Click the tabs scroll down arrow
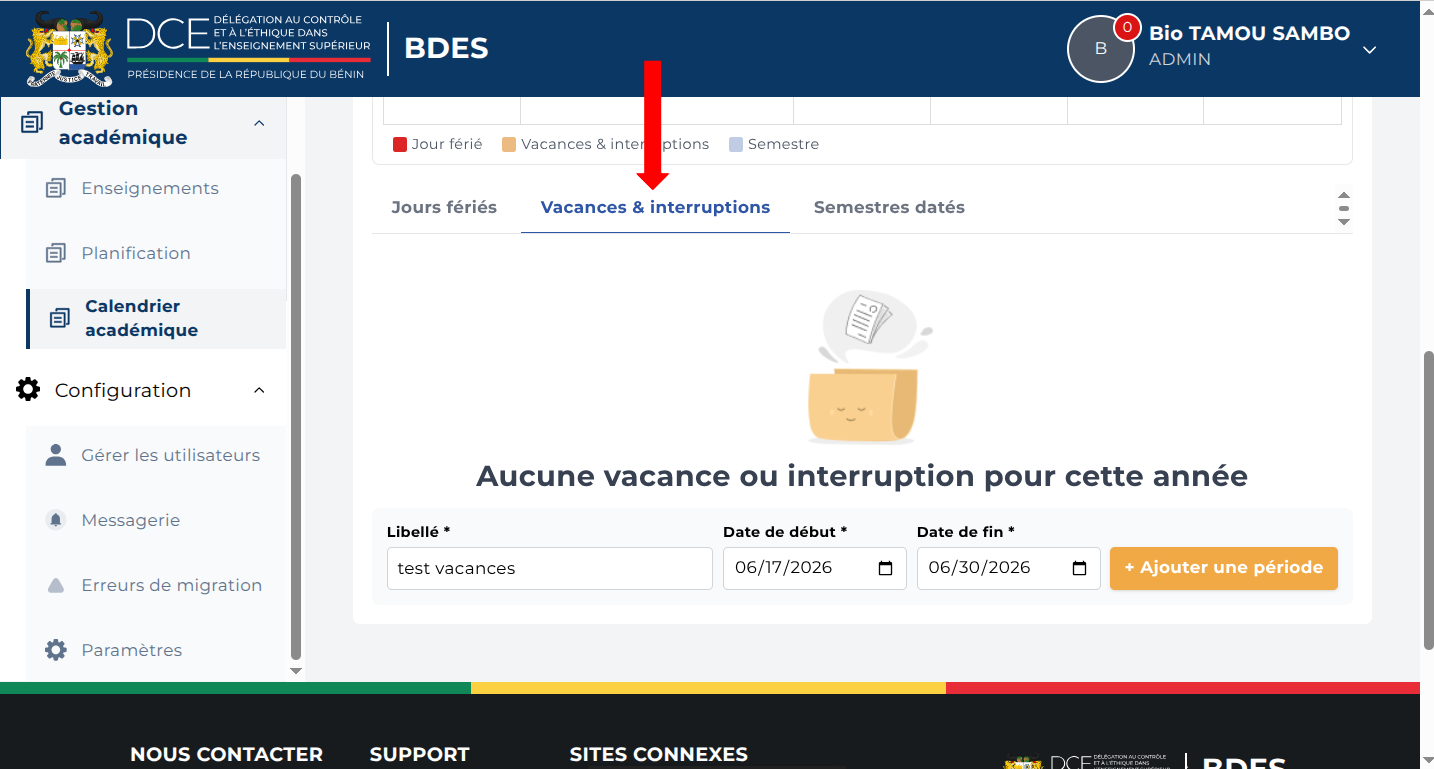Viewport: 1434px width, 769px height. 1344,221
